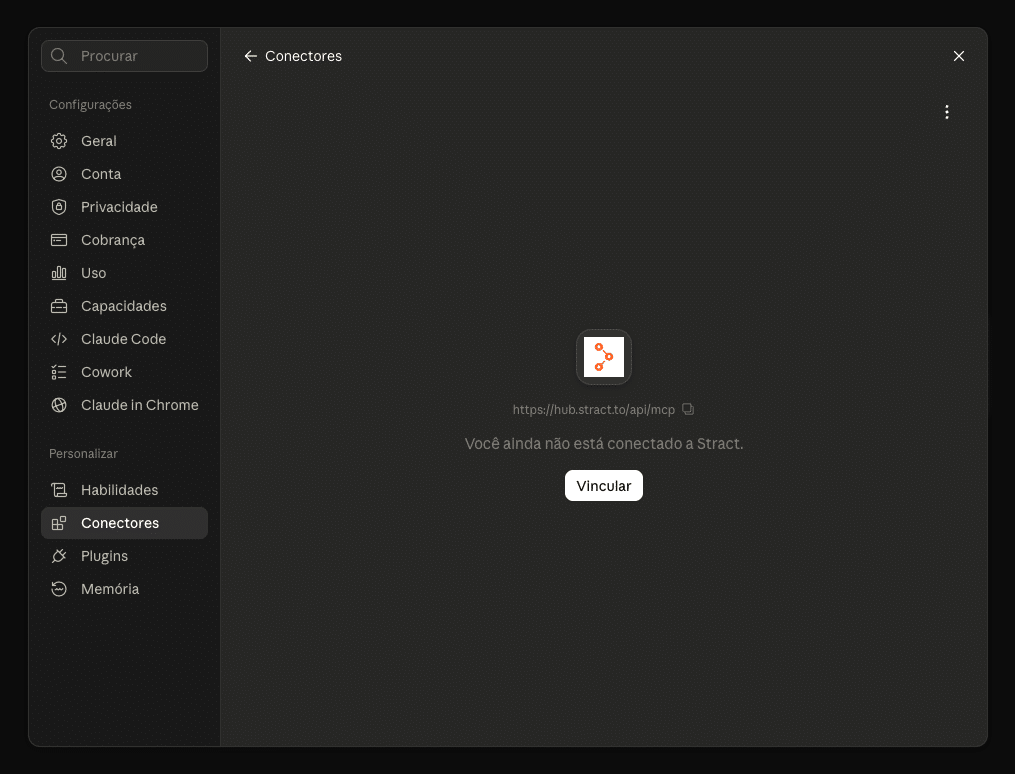Viewport: 1015px width, 774px height.
Task: Copy the hub.stract.to MCP URL
Action: [x=688, y=409]
